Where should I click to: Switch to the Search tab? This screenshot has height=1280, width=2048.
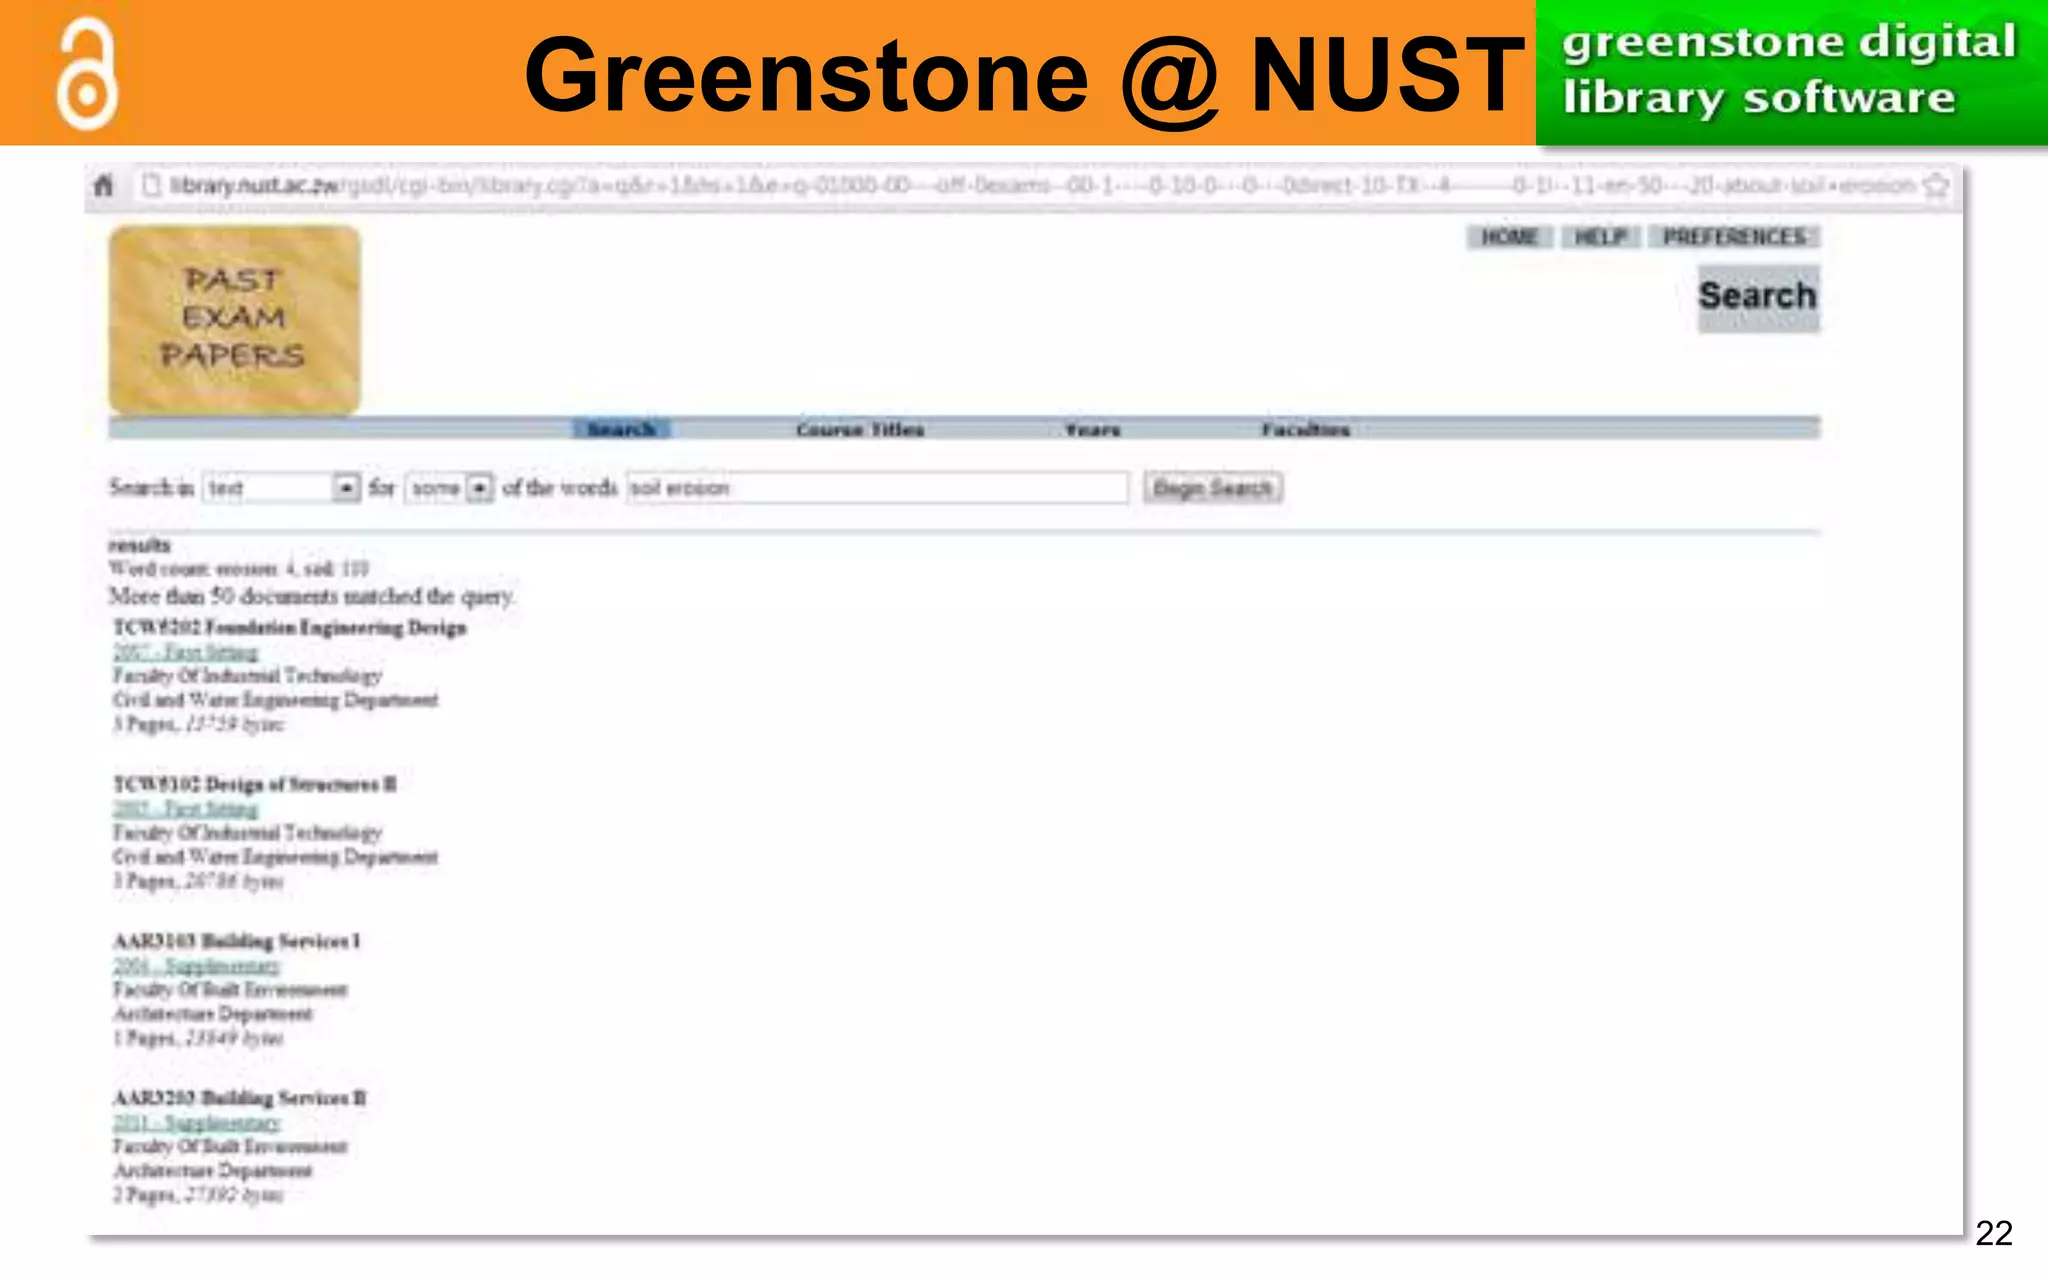tap(621, 429)
